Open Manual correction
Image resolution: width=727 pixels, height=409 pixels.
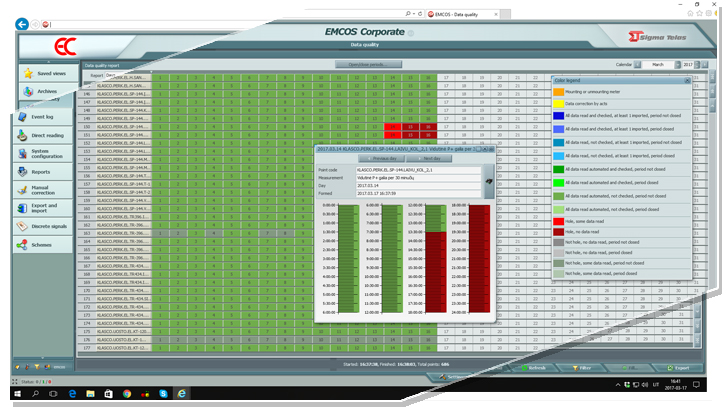44,190
